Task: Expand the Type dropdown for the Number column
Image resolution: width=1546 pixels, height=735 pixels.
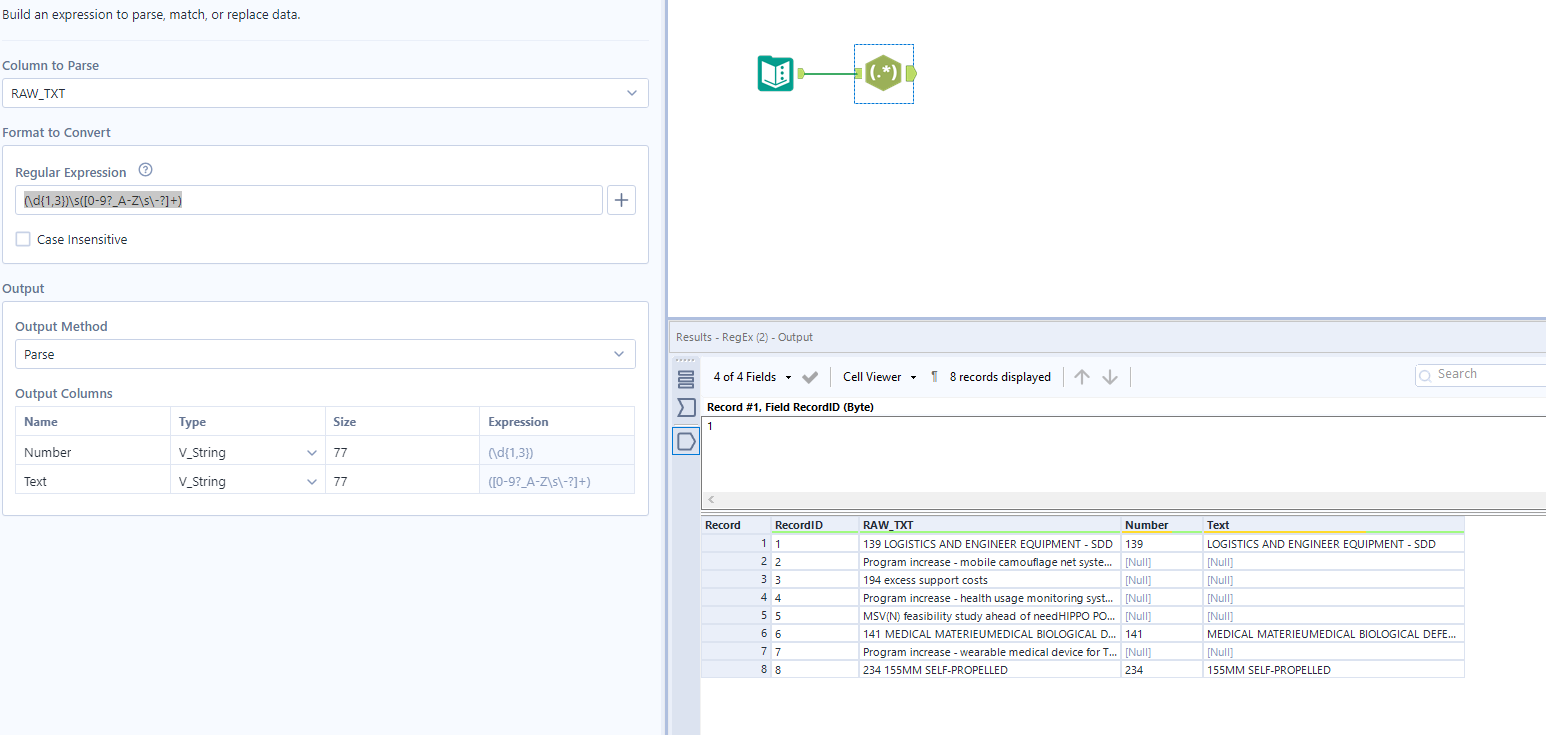Action: 310,452
